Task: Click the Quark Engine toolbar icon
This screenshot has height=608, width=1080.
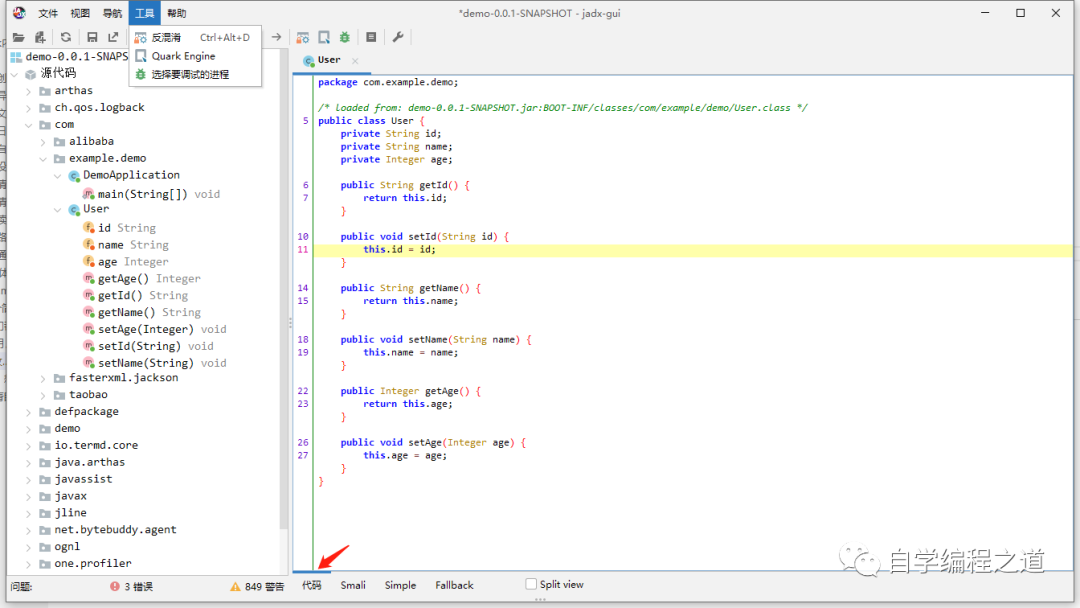Action: [x=324, y=37]
